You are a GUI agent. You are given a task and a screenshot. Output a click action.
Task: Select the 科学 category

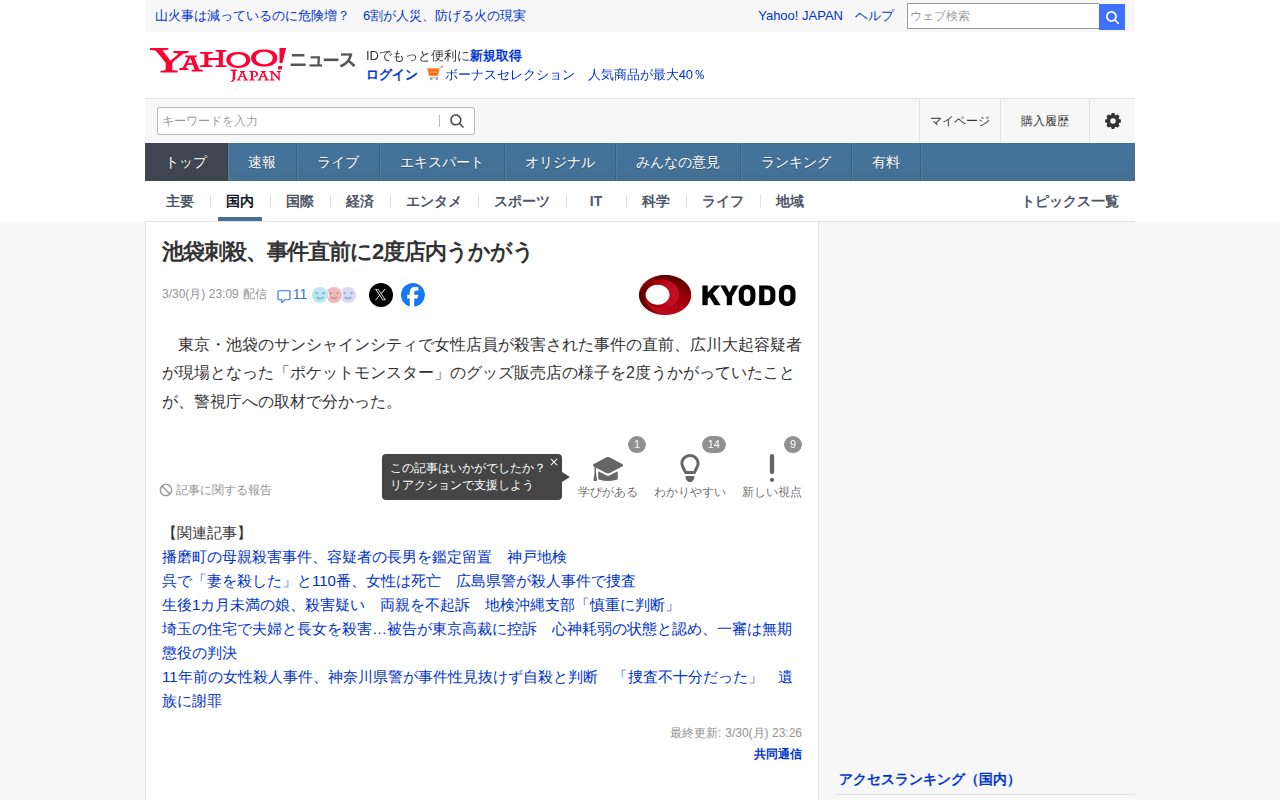(x=656, y=201)
